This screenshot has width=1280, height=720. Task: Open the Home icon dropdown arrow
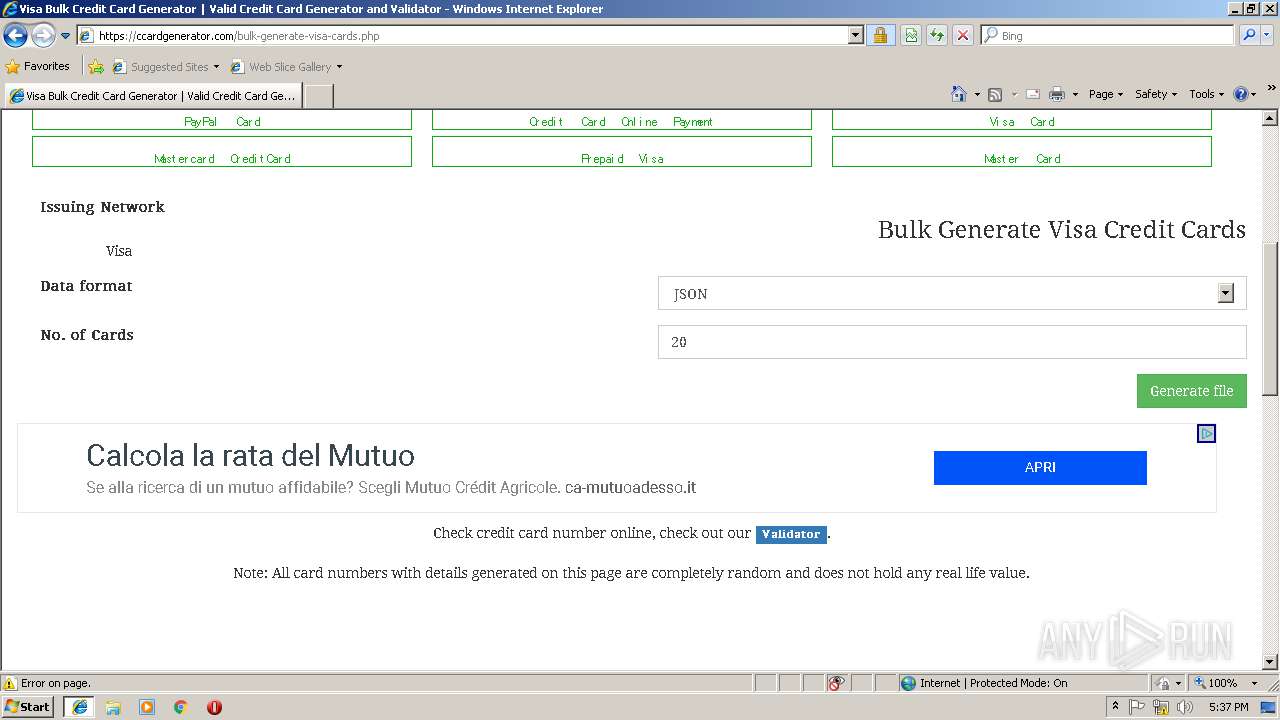click(977, 94)
